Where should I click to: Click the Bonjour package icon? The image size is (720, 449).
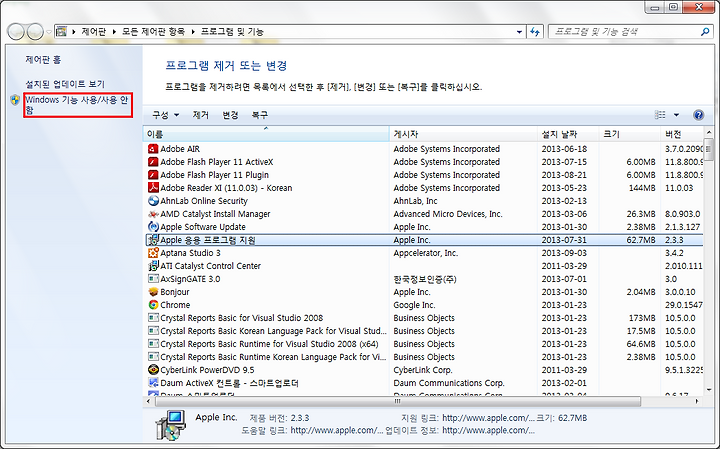153,292
